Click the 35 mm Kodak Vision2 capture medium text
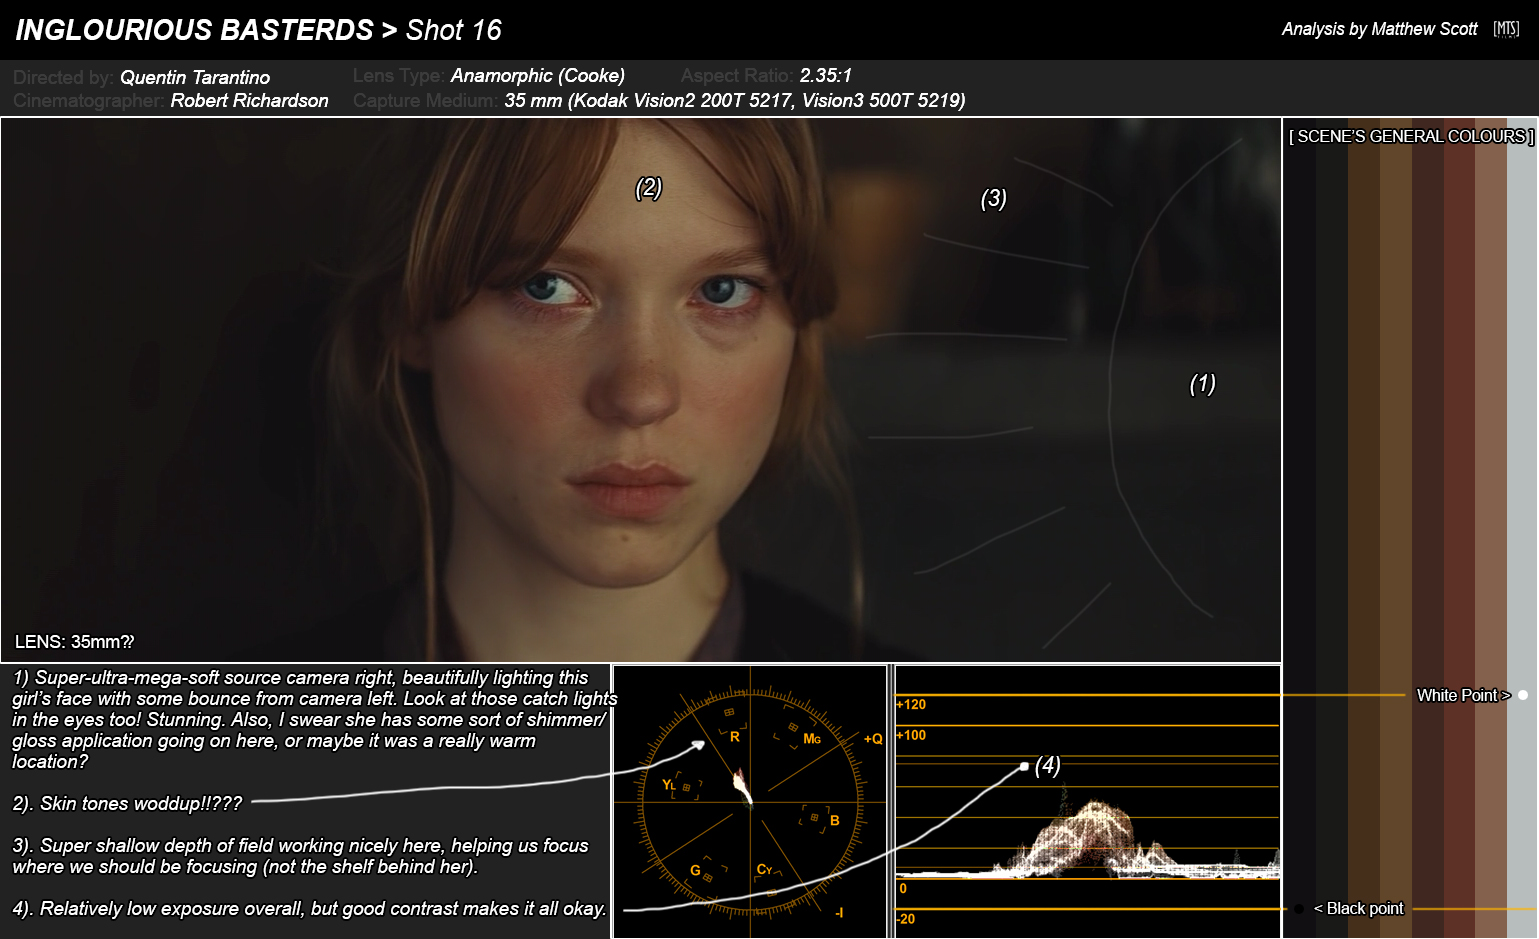 tap(735, 100)
